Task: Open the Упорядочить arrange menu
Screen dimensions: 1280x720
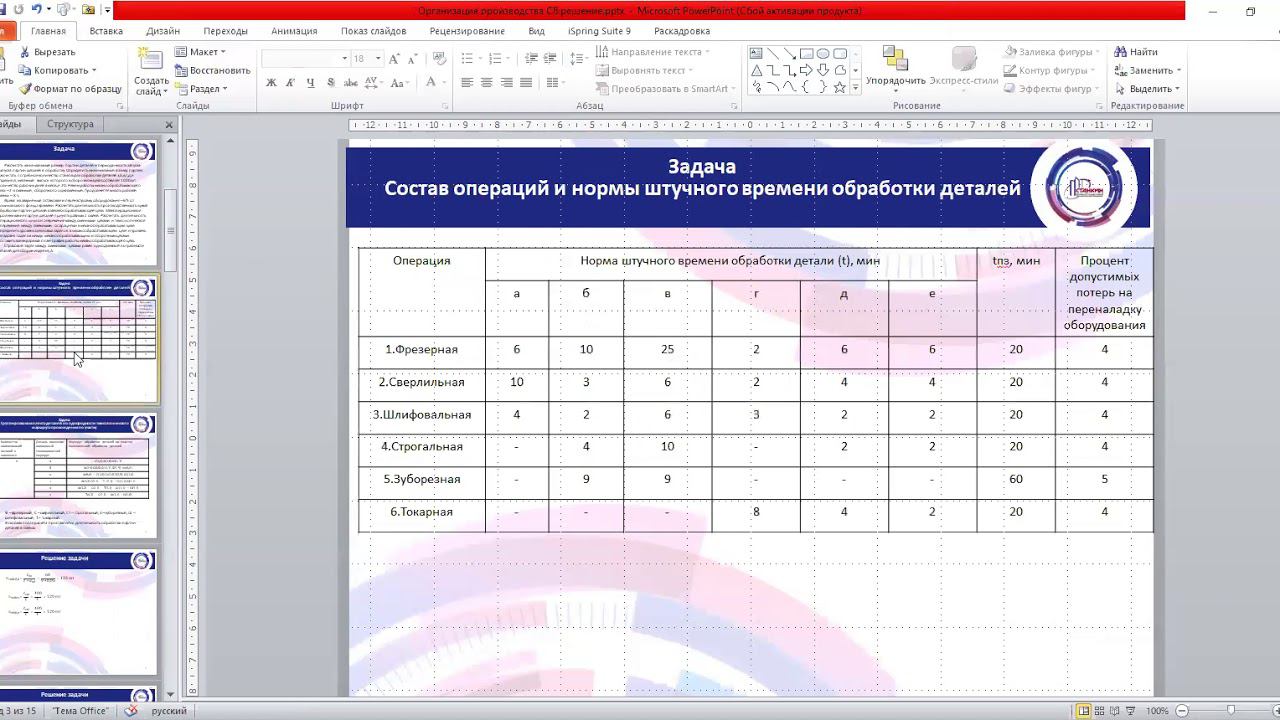Action: (x=895, y=68)
